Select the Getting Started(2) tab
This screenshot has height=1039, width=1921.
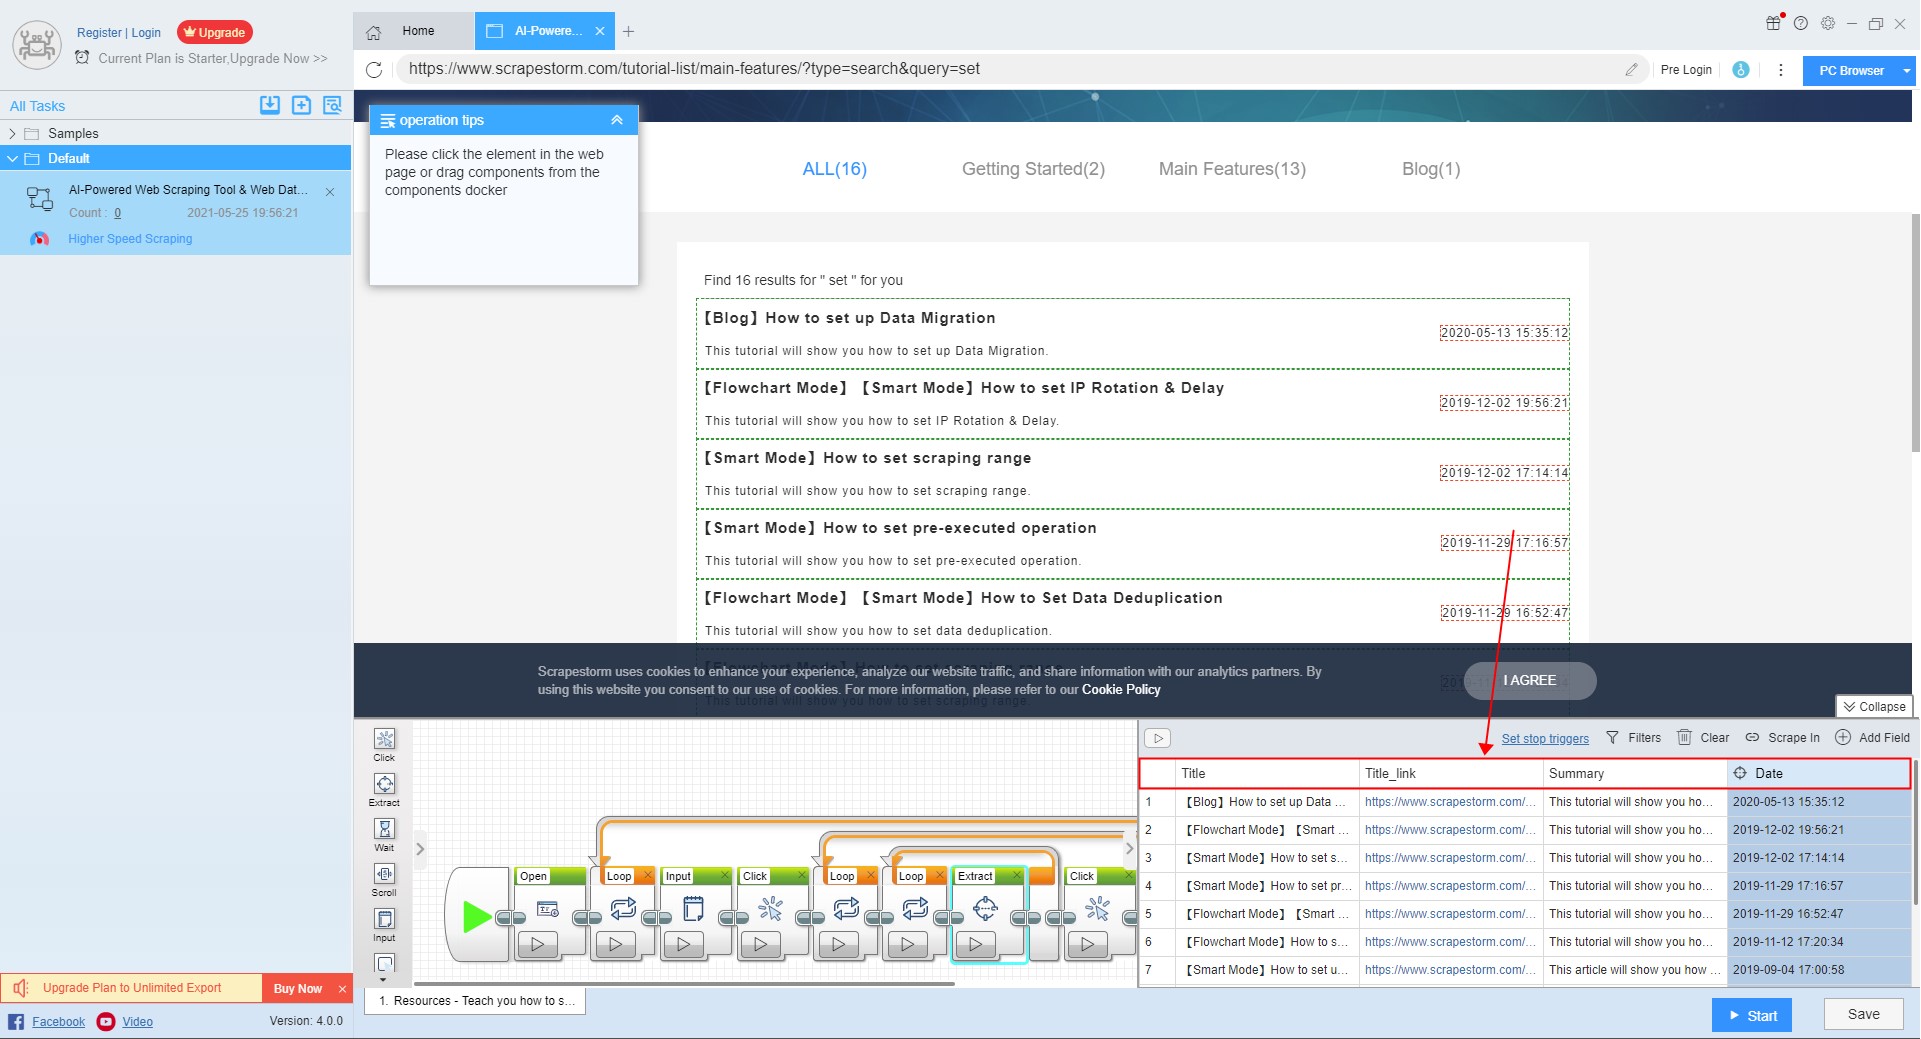(x=1033, y=169)
